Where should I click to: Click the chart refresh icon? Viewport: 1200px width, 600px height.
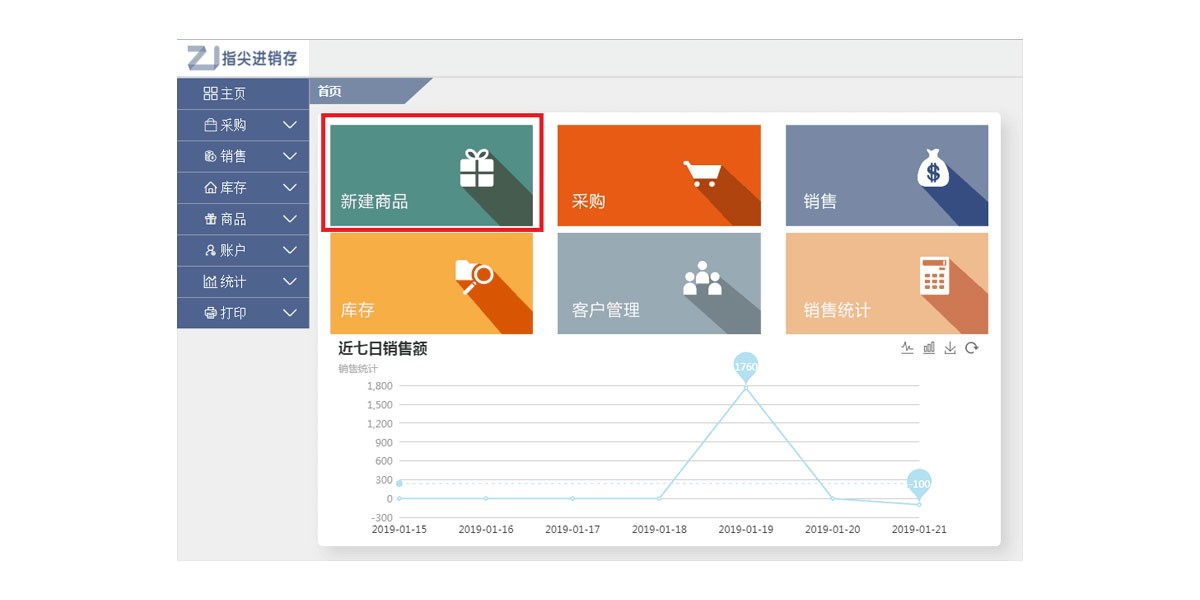pyautogui.click(x=971, y=348)
